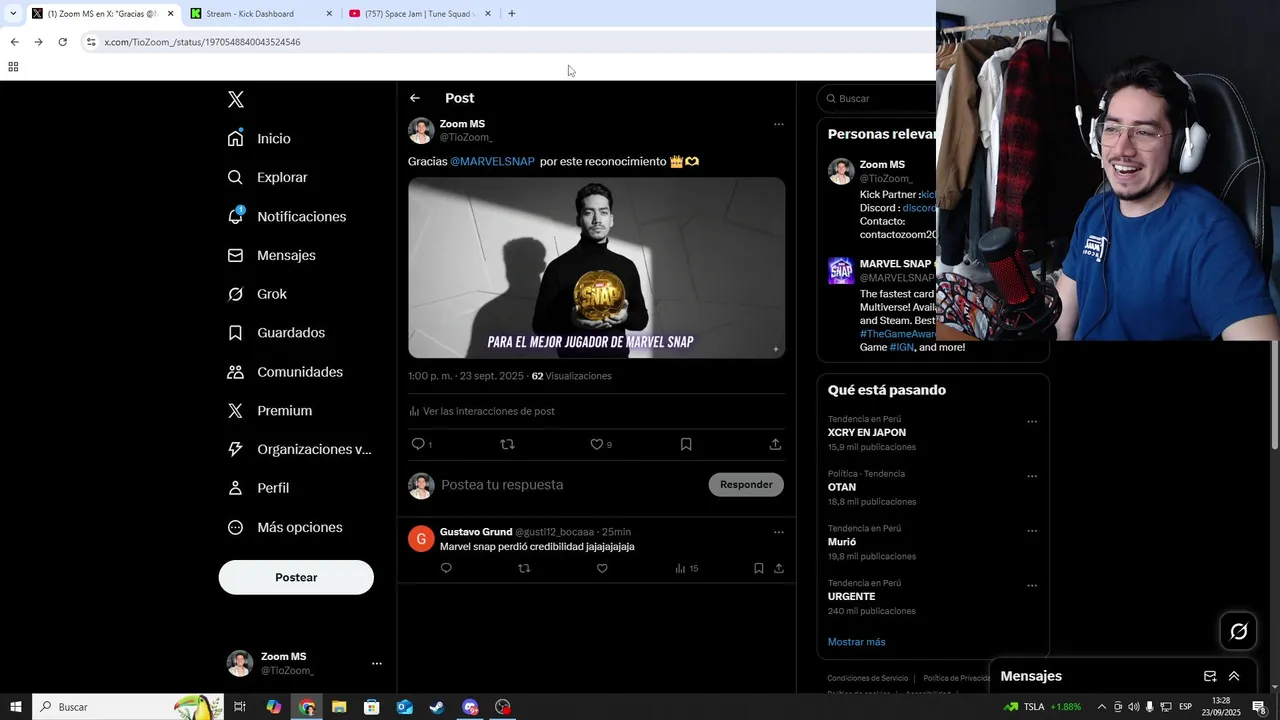
Task: Open the Marvel Snap award image
Action: pos(596,268)
